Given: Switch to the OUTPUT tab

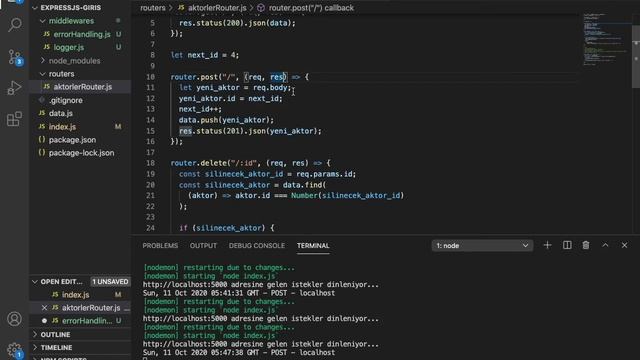Looking at the screenshot, I should coord(203,246).
